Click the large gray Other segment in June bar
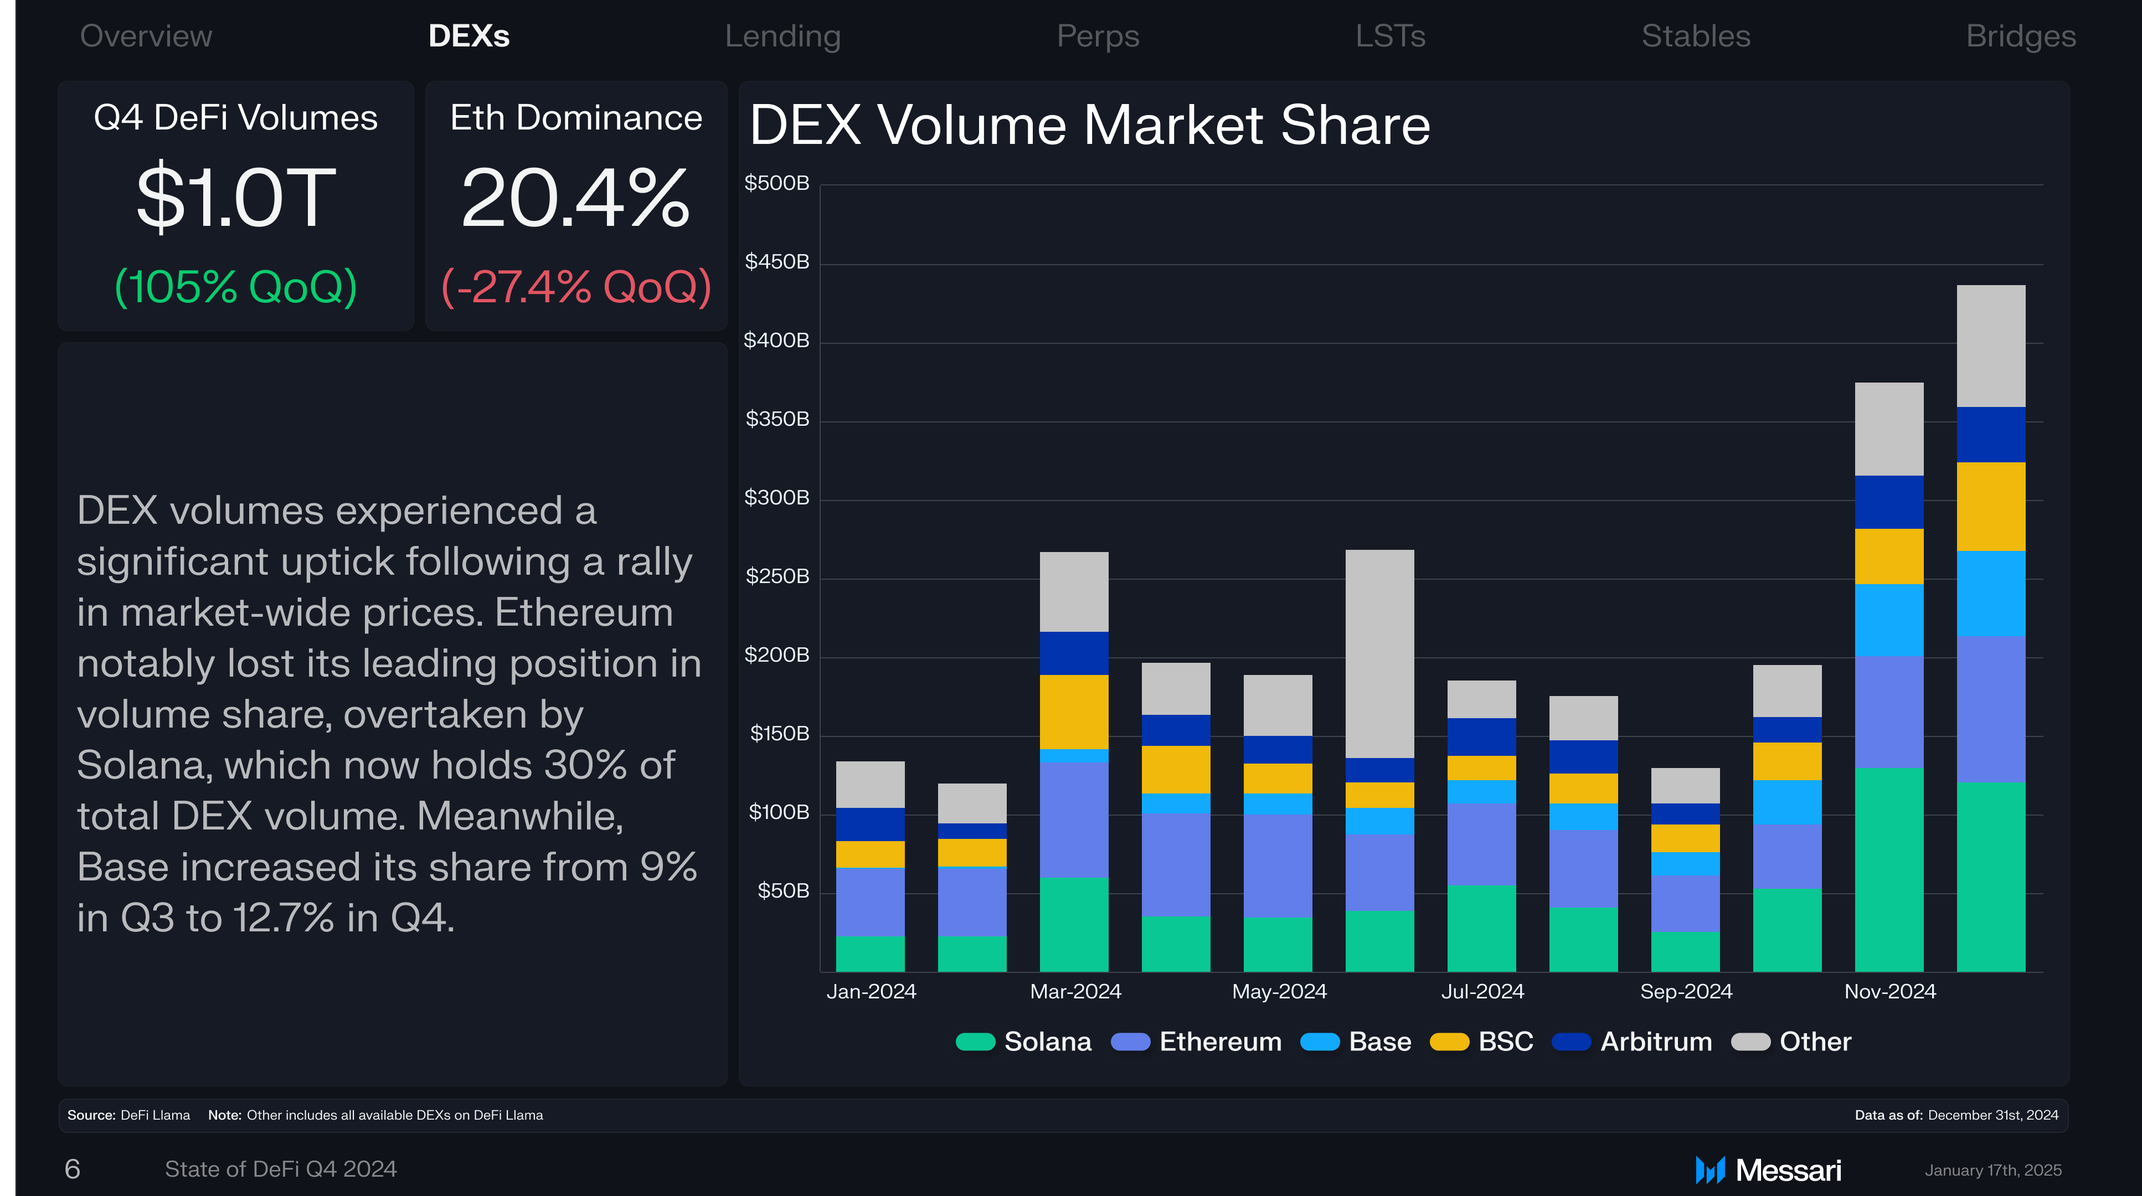Screen dimensions: 2142x1196 (x=1380, y=654)
